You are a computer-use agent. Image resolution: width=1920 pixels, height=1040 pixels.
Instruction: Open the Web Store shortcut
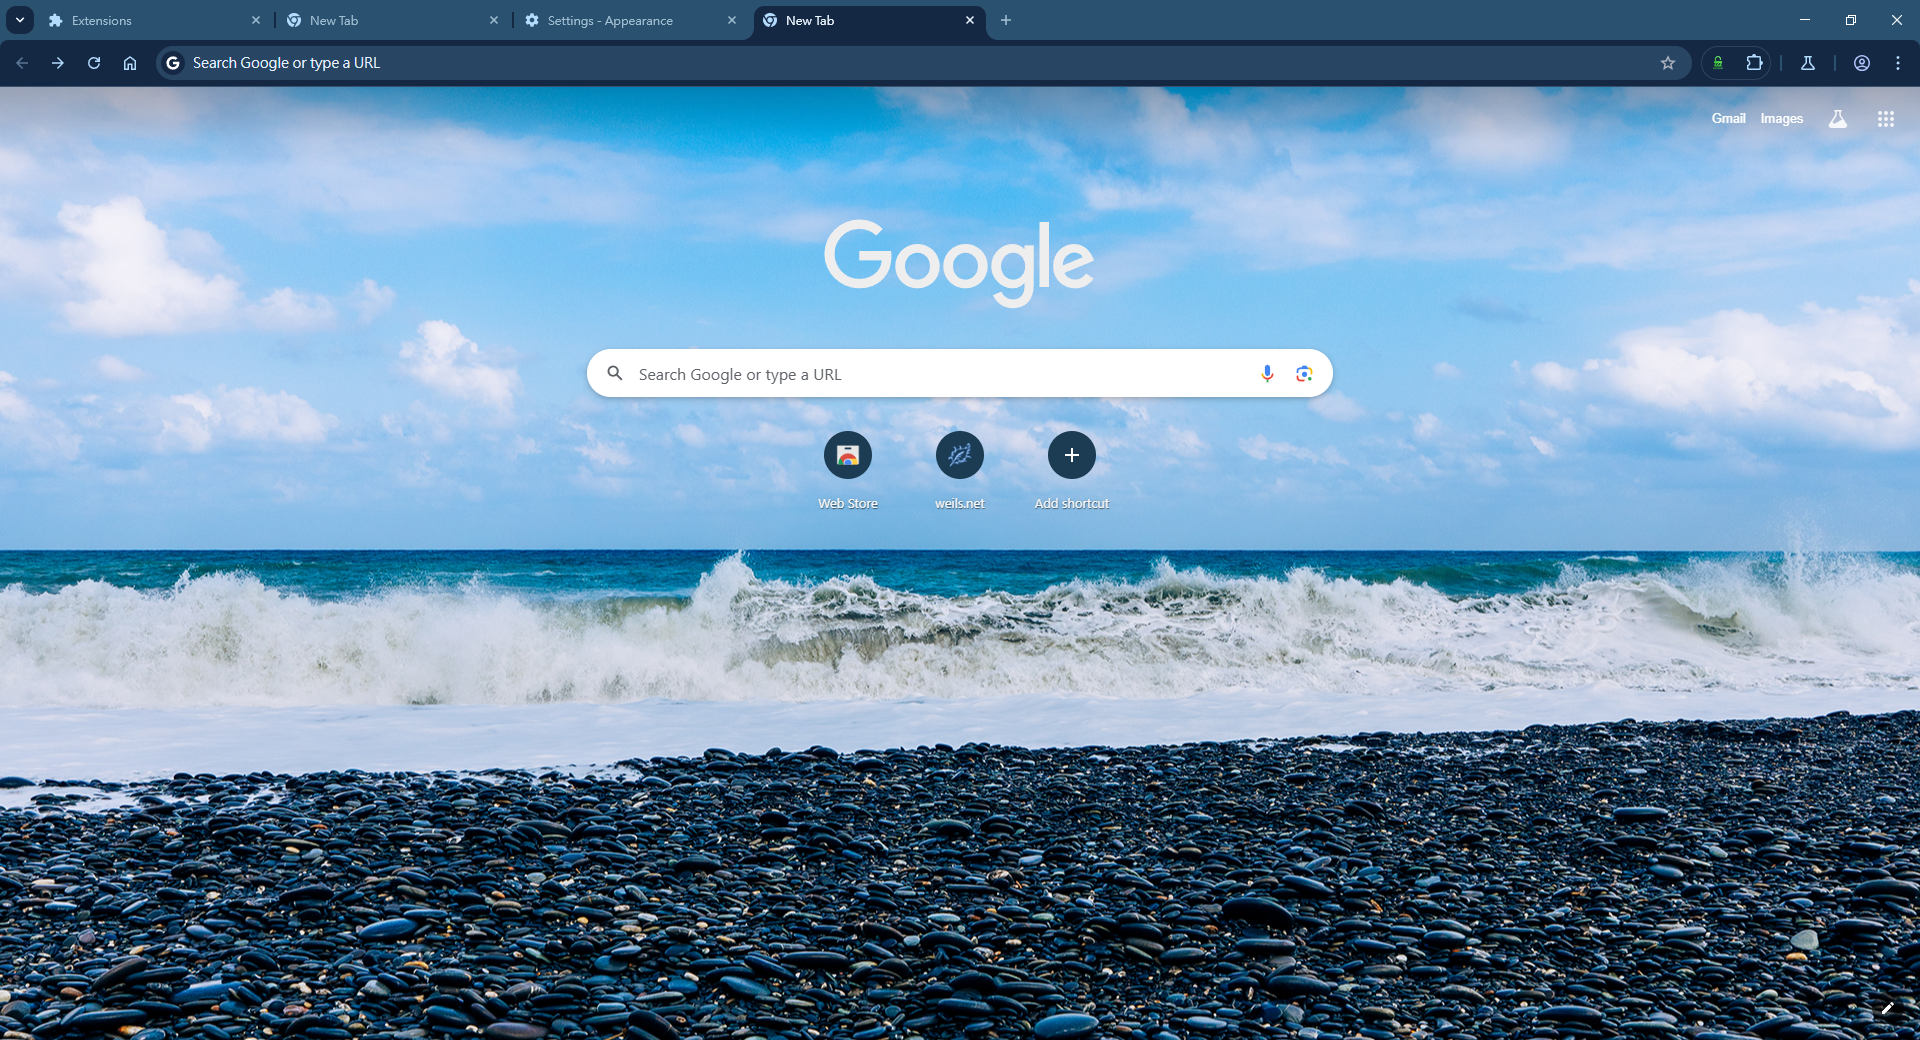[x=847, y=456]
